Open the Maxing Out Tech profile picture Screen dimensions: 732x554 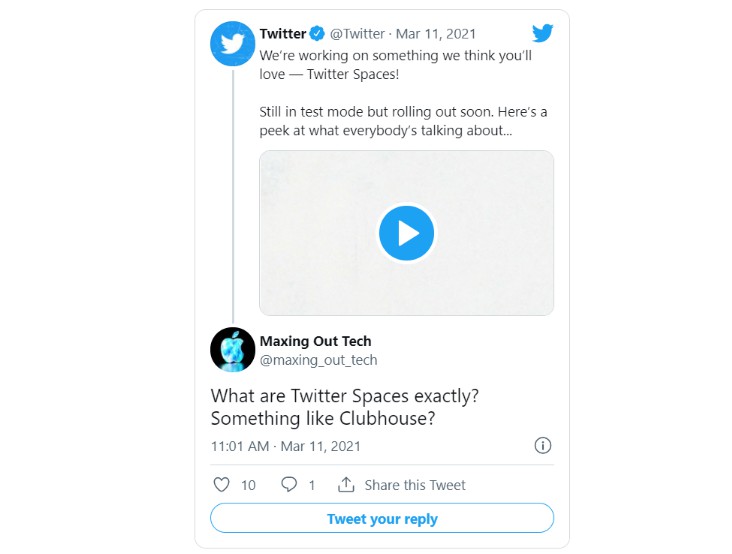point(233,349)
